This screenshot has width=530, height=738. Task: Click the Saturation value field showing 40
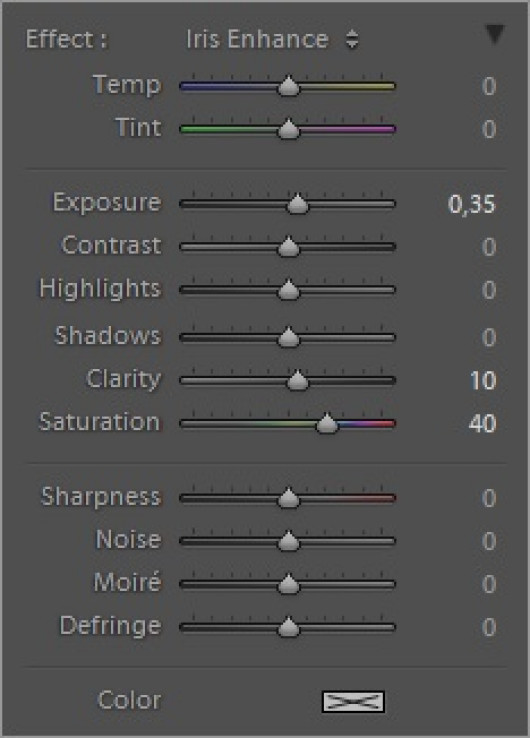(482, 423)
